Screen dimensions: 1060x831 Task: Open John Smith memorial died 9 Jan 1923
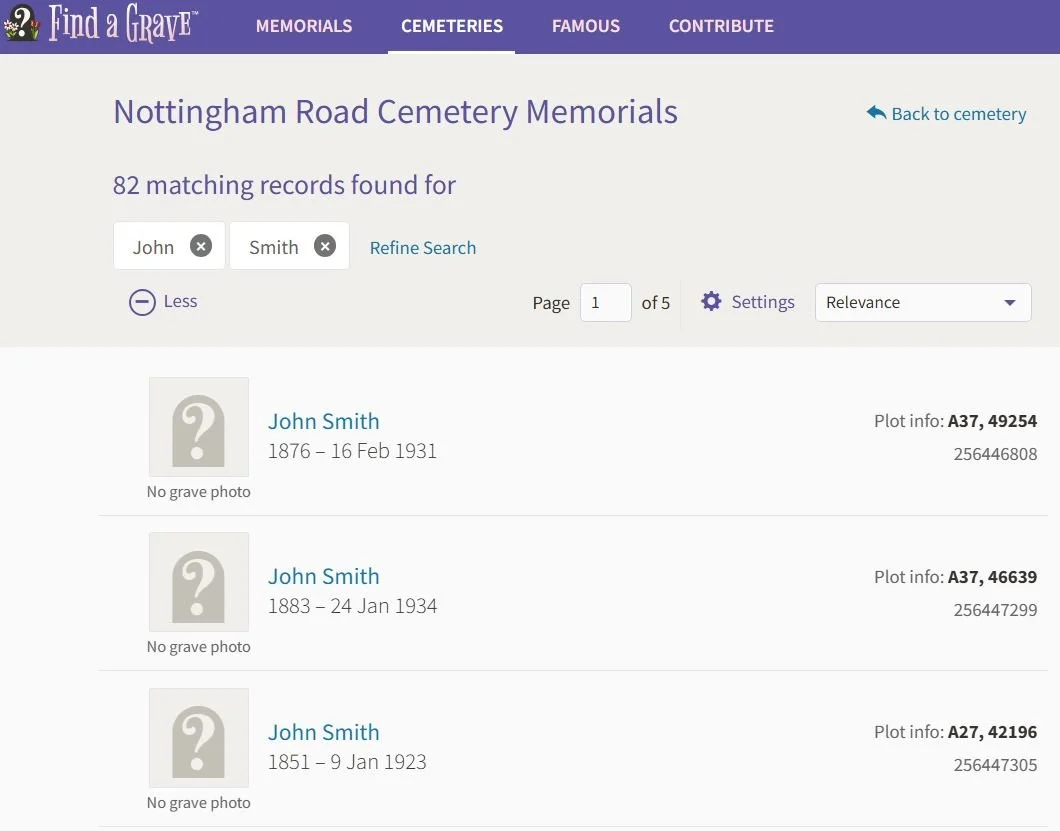click(324, 732)
